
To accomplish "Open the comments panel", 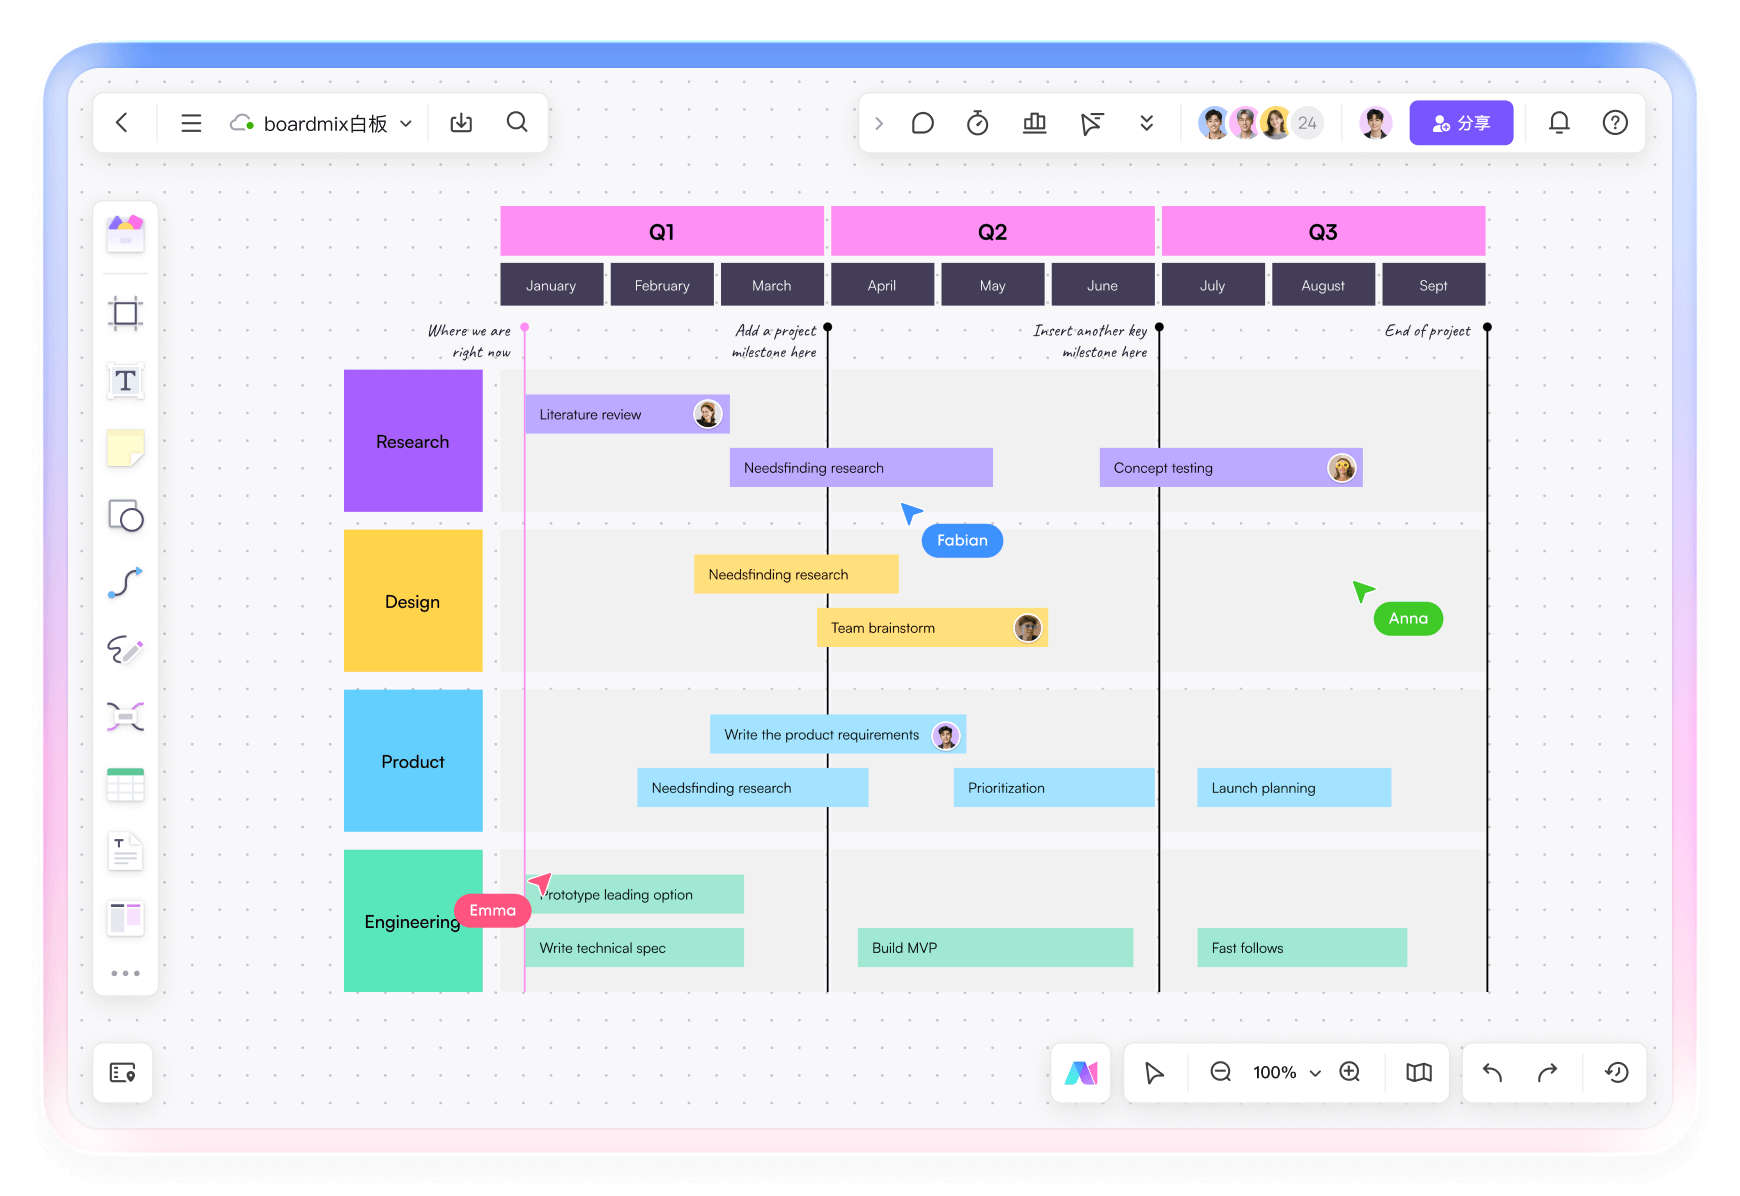I will click(922, 123).
